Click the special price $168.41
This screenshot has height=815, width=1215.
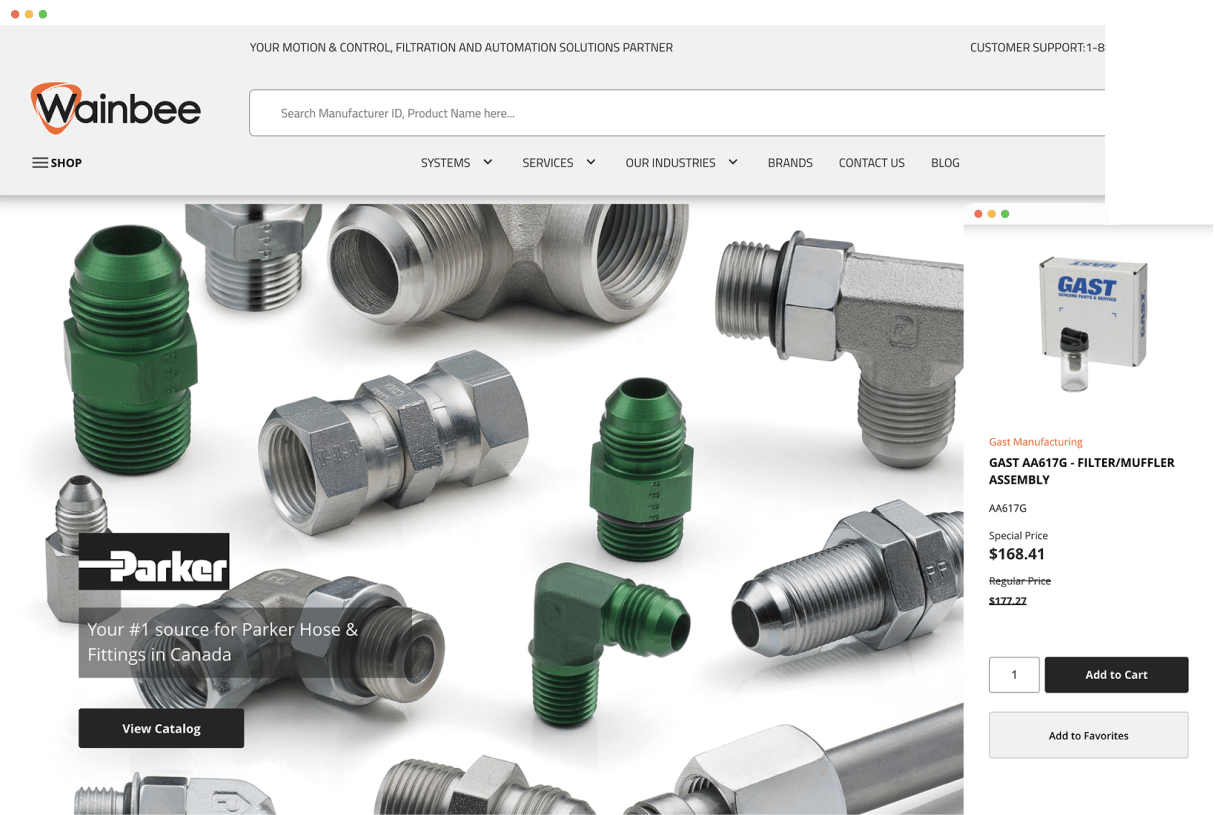(1016, 554)
